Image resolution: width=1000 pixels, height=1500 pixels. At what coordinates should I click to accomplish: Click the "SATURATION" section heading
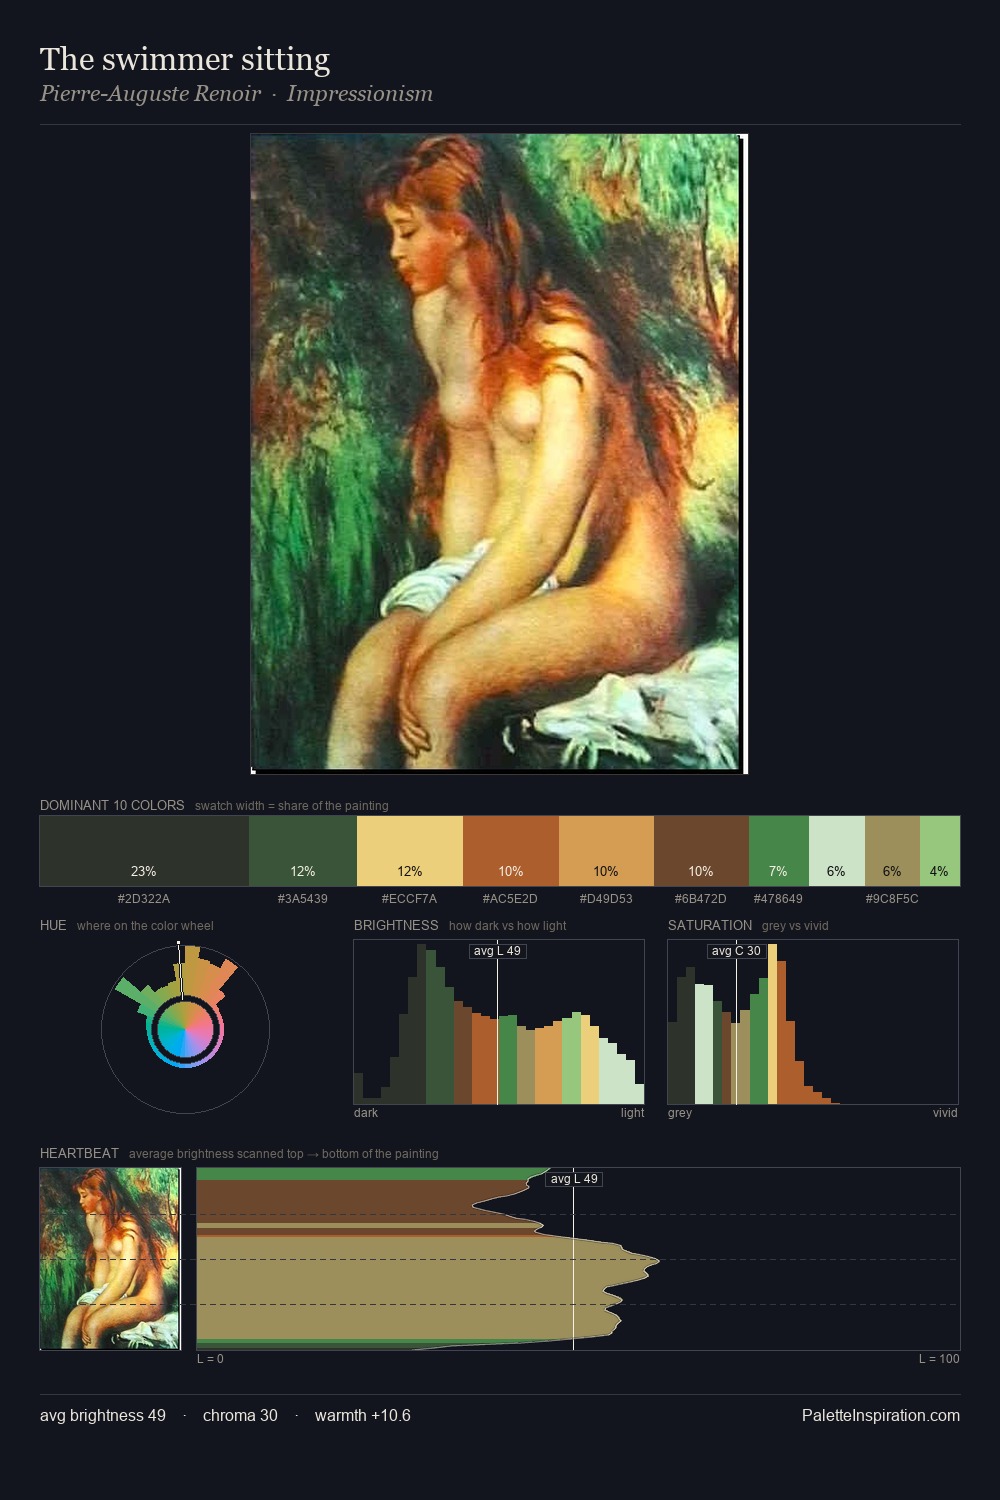pos(710,925)
